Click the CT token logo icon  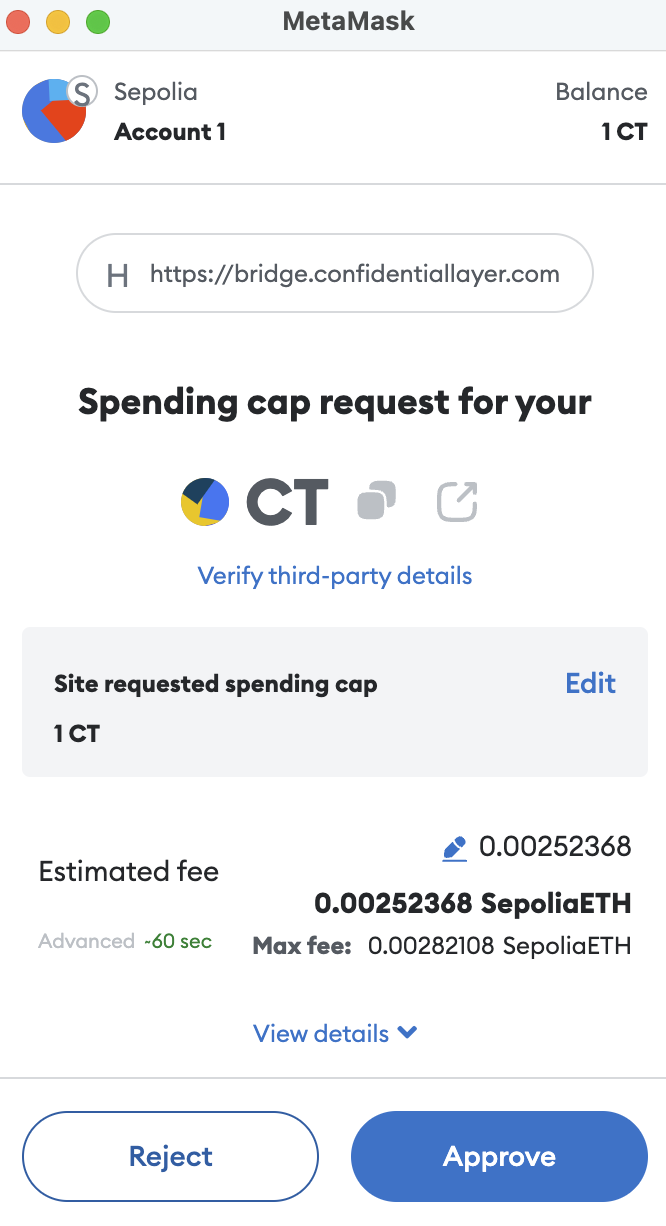click(205, 502)
